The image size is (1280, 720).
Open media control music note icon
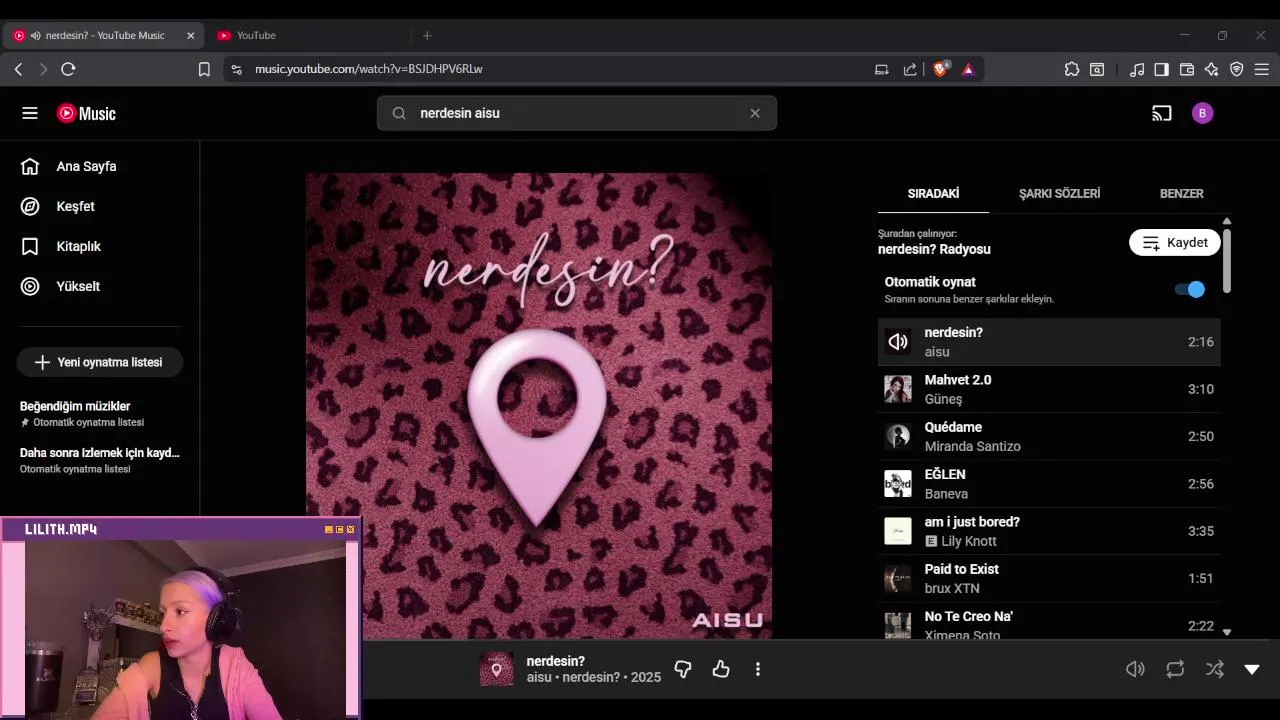coord(1137,69)
